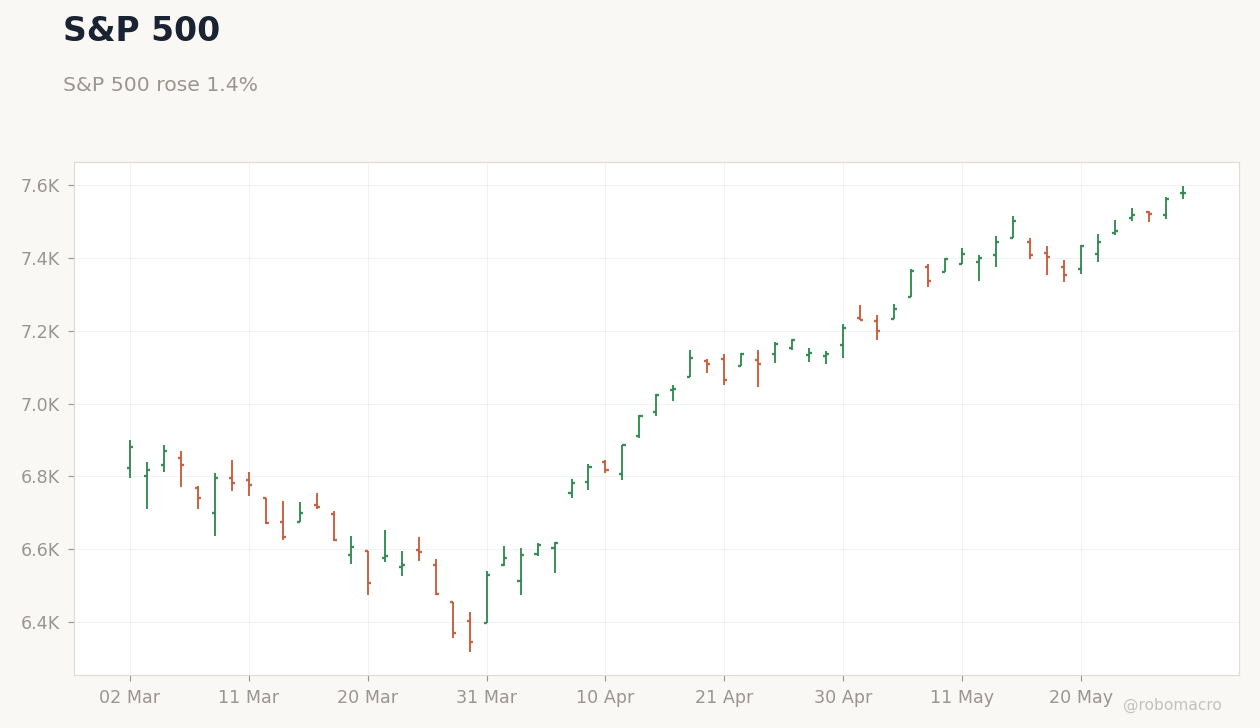Select the 7.4K y-axis label

pos(41,259)
